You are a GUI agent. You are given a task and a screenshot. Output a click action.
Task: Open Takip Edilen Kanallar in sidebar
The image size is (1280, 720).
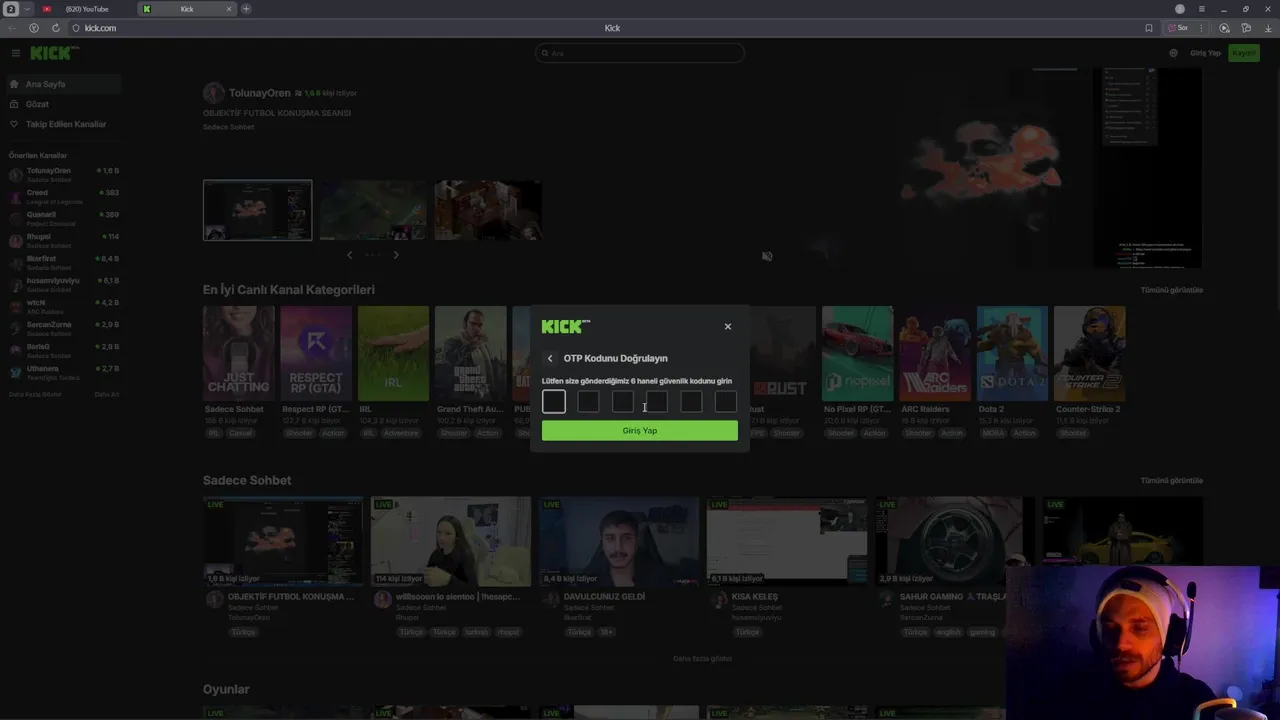click(x=62, y=124)
